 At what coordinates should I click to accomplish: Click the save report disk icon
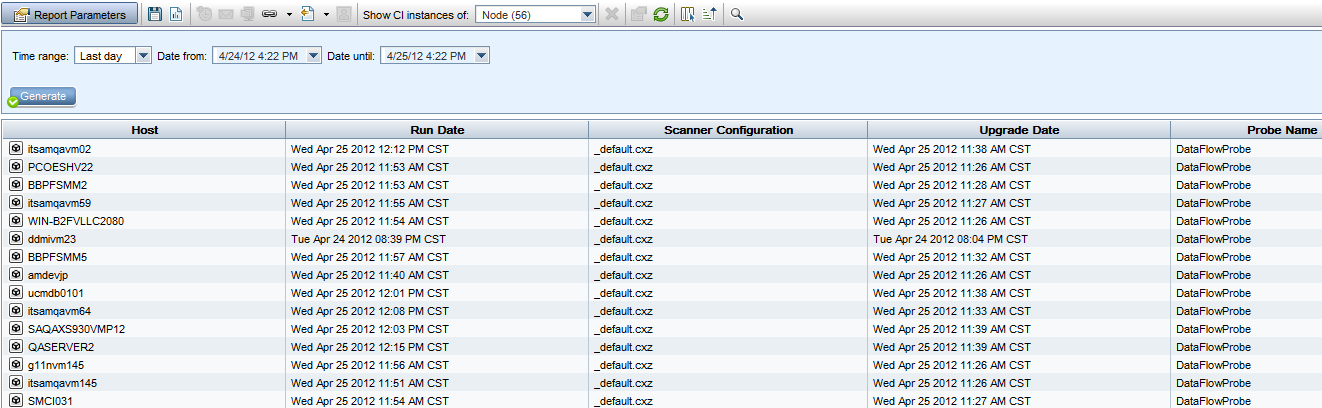pyautogui.click(x=155, y=15)
